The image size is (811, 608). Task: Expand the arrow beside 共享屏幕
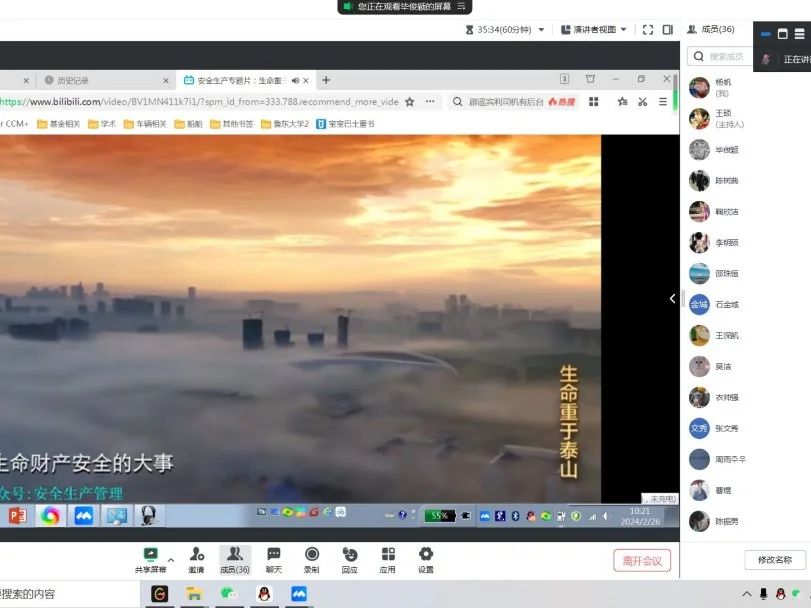pyautogui.click(x=171, y=560)
